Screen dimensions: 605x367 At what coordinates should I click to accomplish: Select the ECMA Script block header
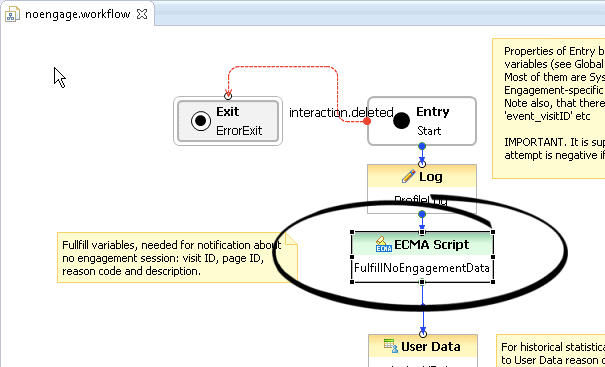point(422,244)
